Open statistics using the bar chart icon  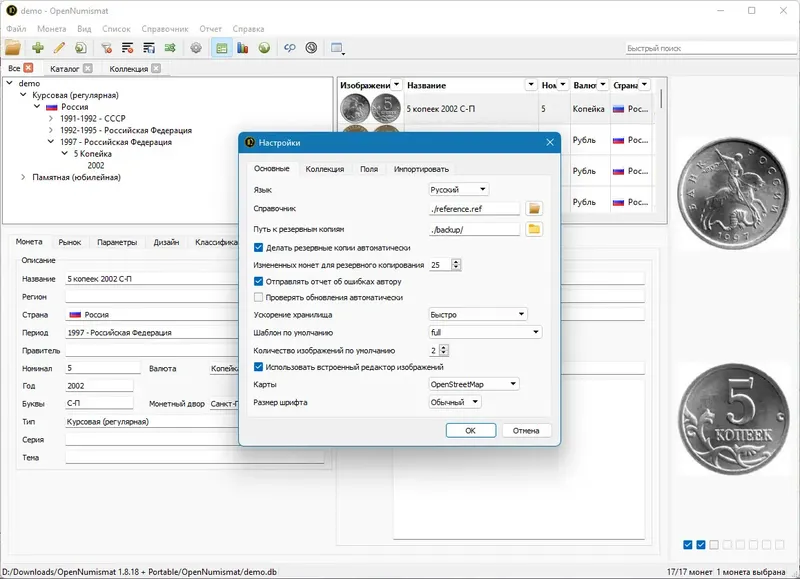[x=243, y=48]
